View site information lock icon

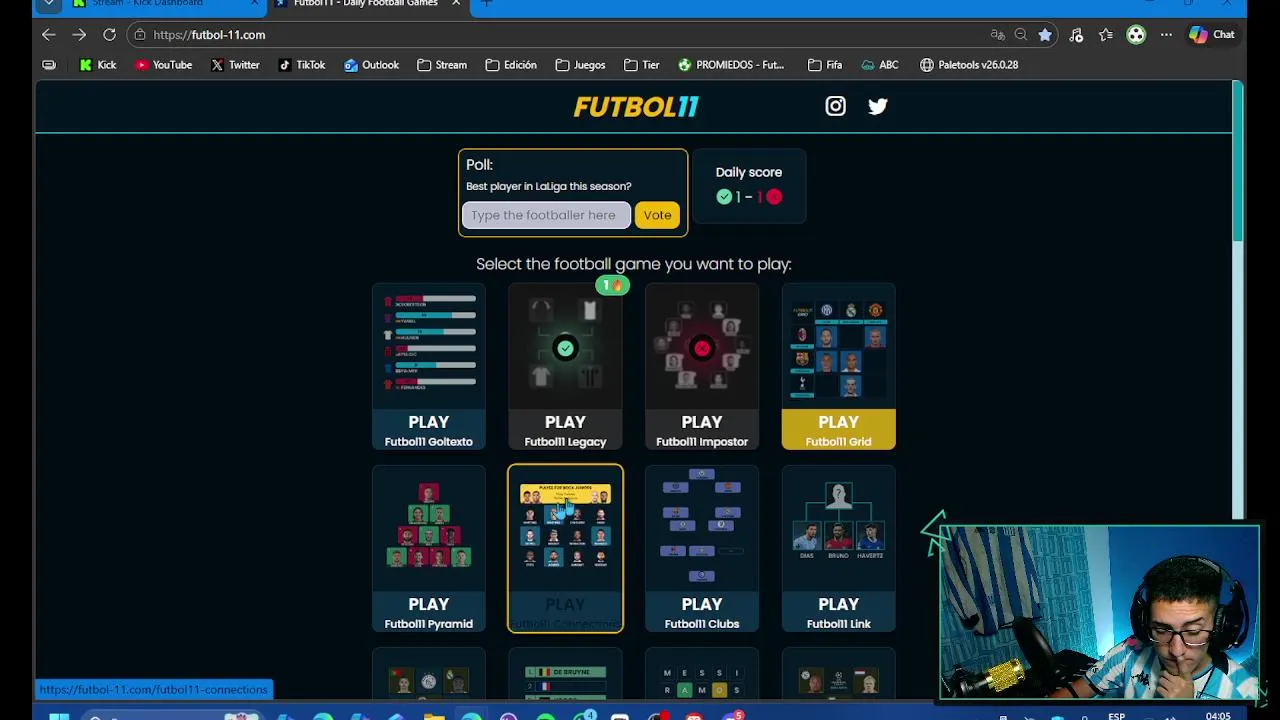coord(140,34)
